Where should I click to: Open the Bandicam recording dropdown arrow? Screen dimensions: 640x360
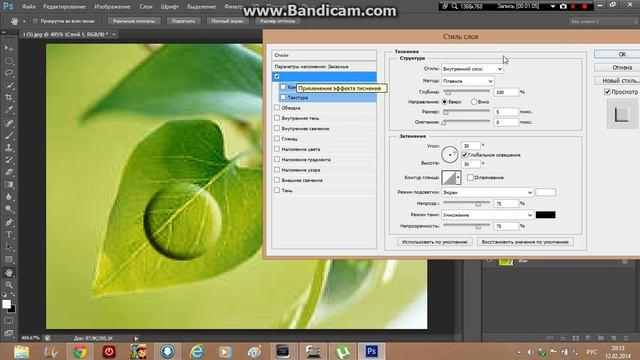[x=553, y=7]
